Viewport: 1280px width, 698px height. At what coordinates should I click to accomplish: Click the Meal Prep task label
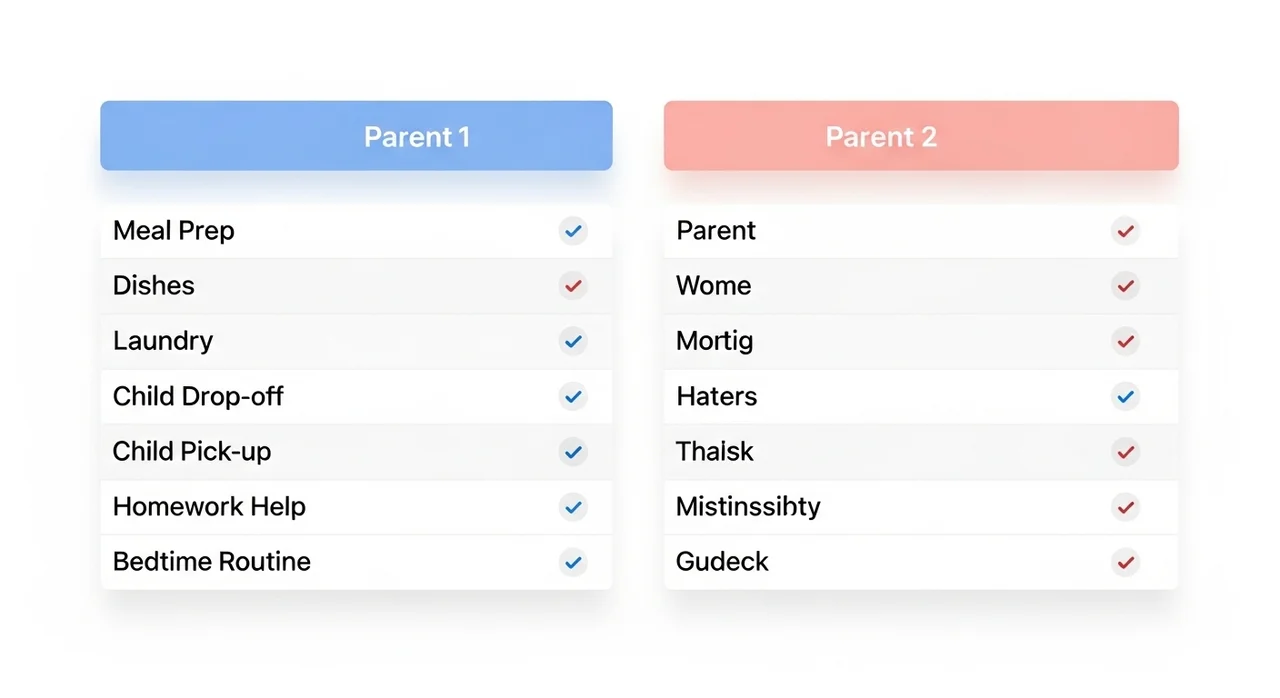coord(174,231)
